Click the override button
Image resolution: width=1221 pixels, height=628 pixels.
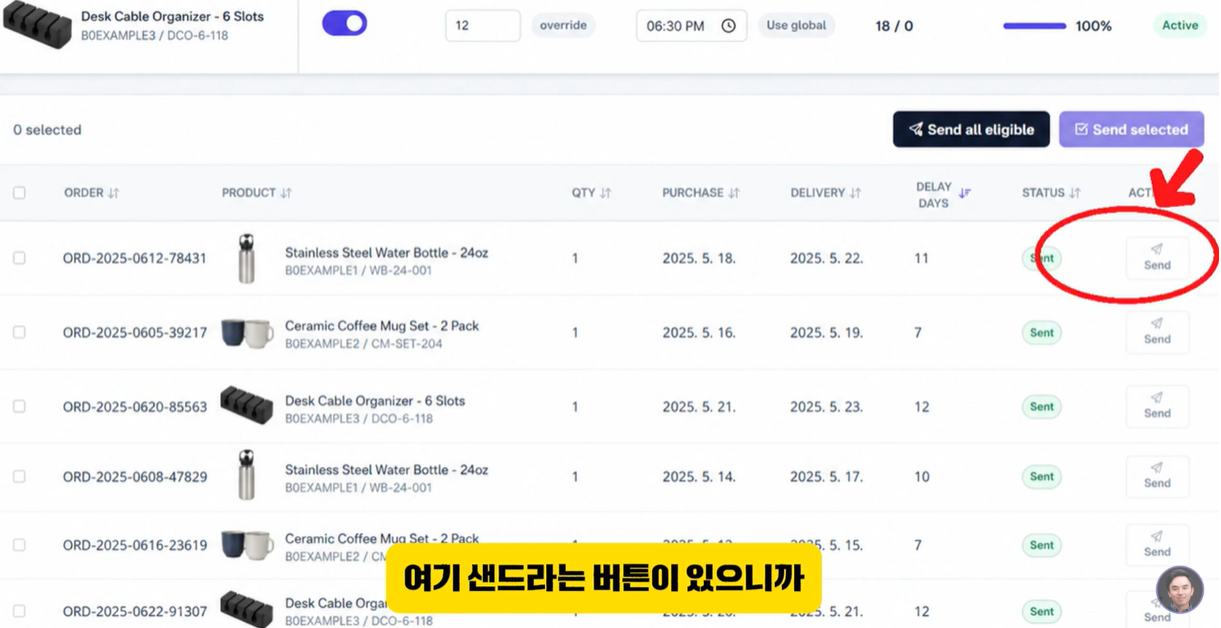coord(563,25)
